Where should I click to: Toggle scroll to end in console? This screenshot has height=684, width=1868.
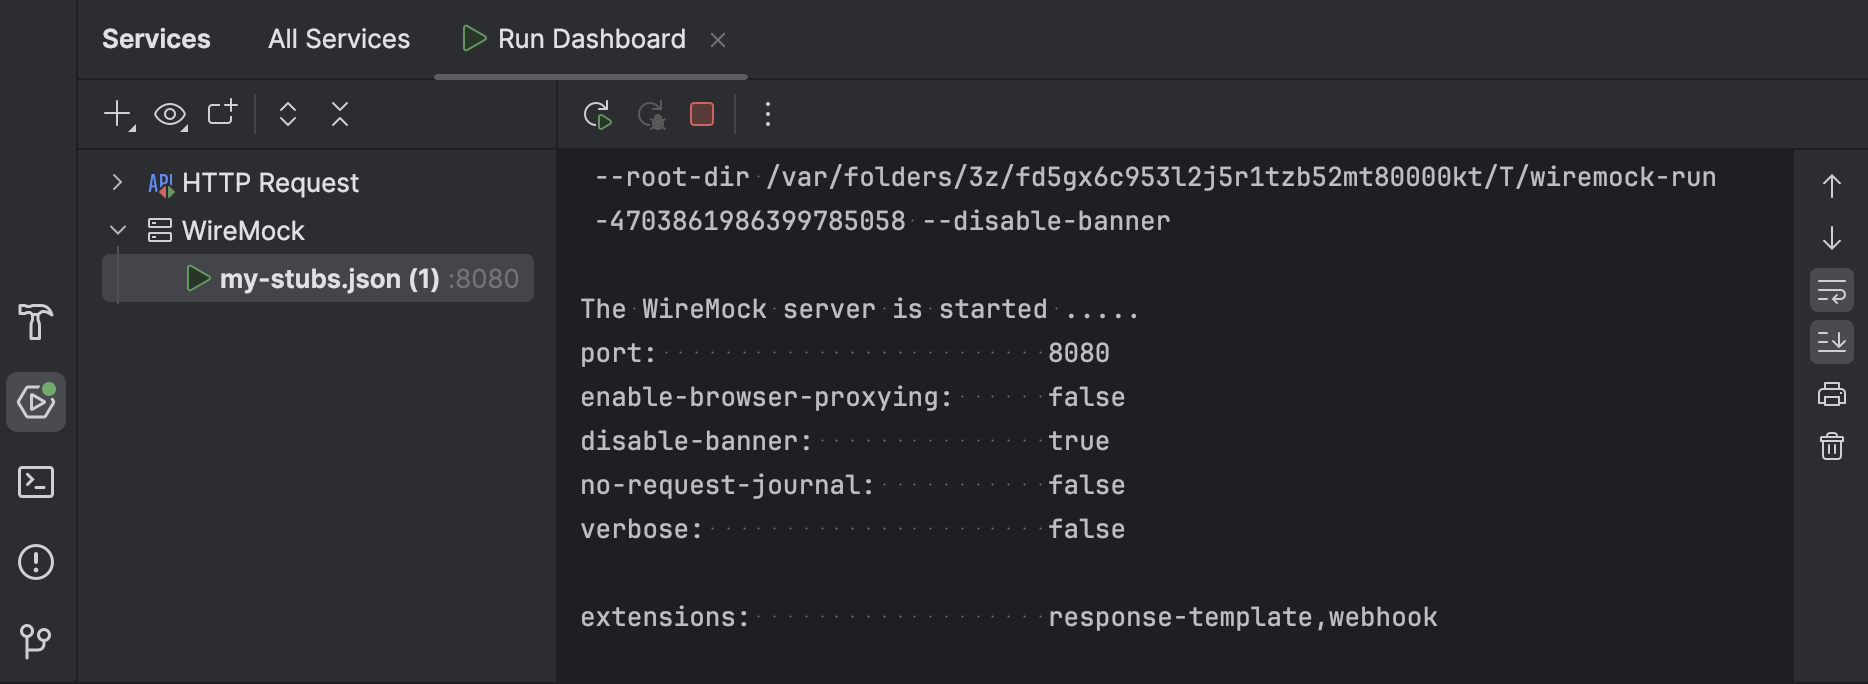tap(1833, 342)
